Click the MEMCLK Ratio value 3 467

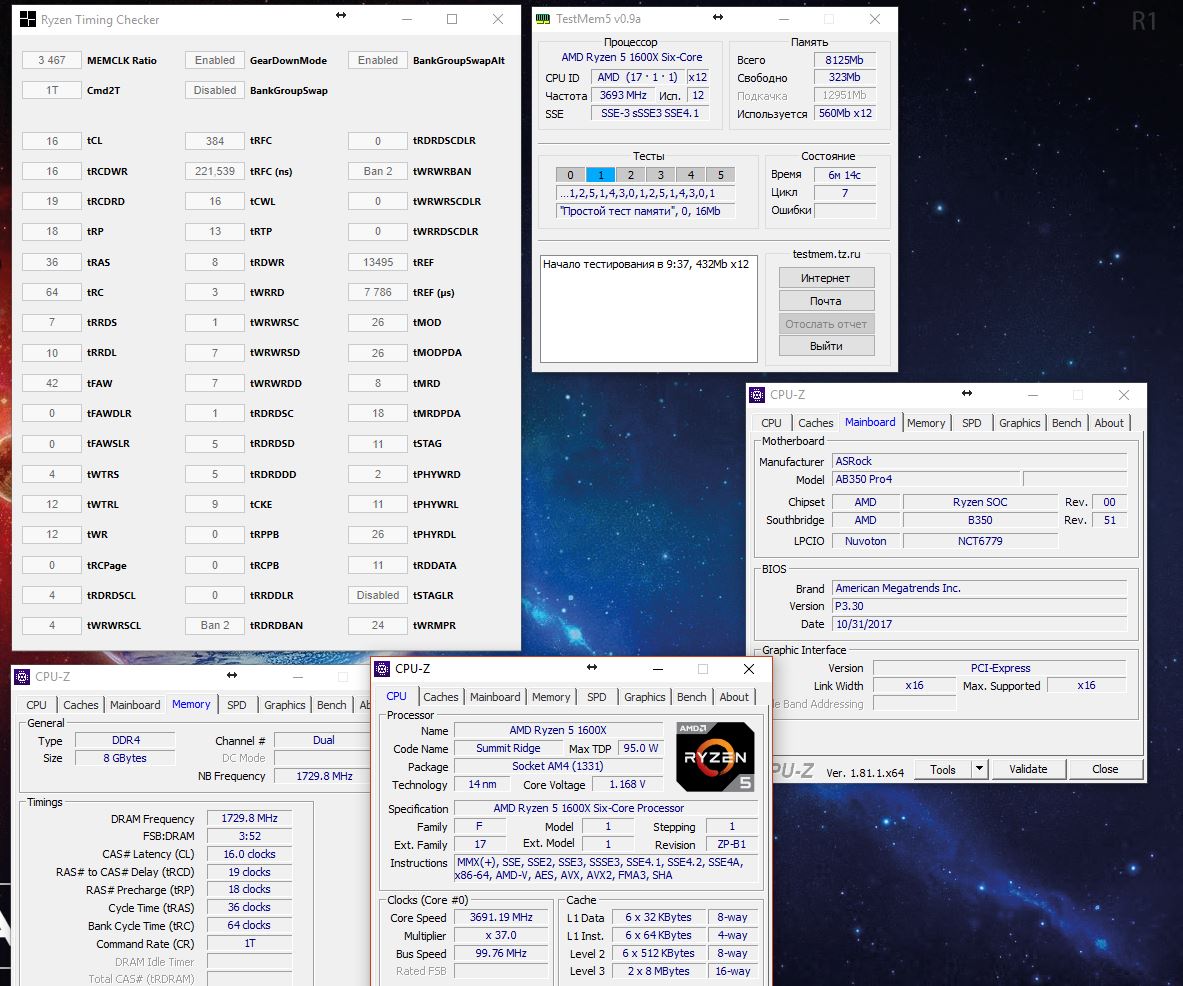52,60
